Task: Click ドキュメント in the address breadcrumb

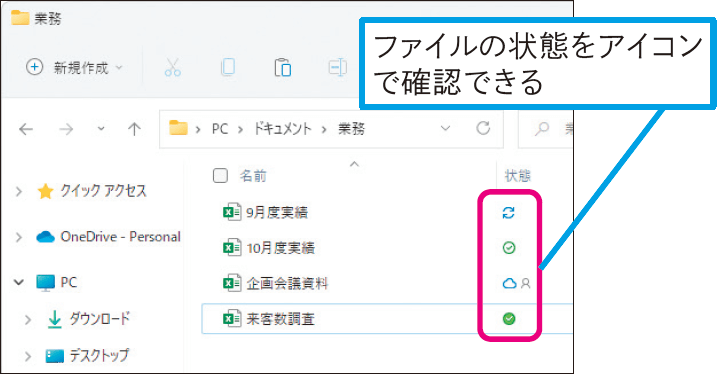Action: [283, 129]
